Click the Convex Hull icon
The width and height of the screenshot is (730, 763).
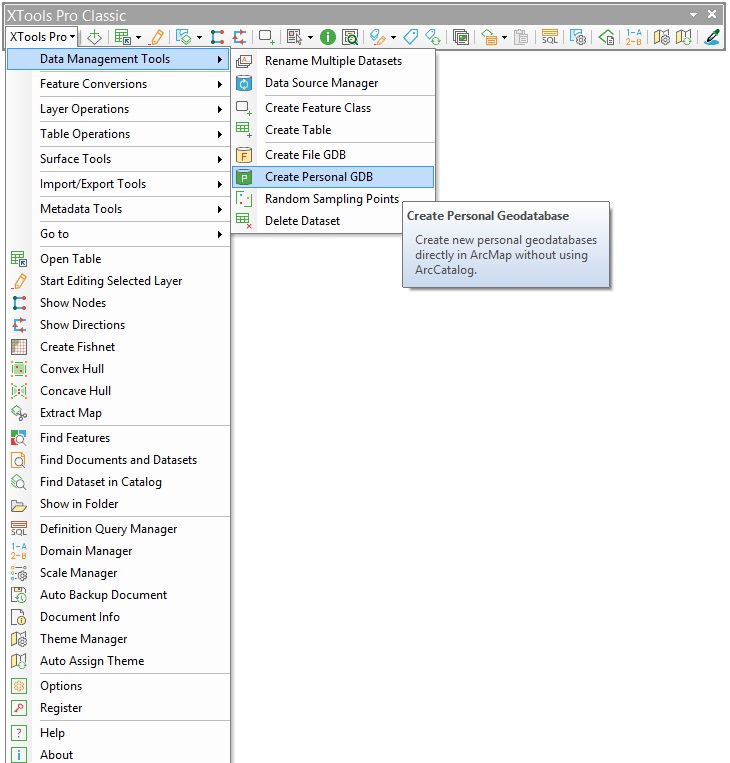click(19, 369)
